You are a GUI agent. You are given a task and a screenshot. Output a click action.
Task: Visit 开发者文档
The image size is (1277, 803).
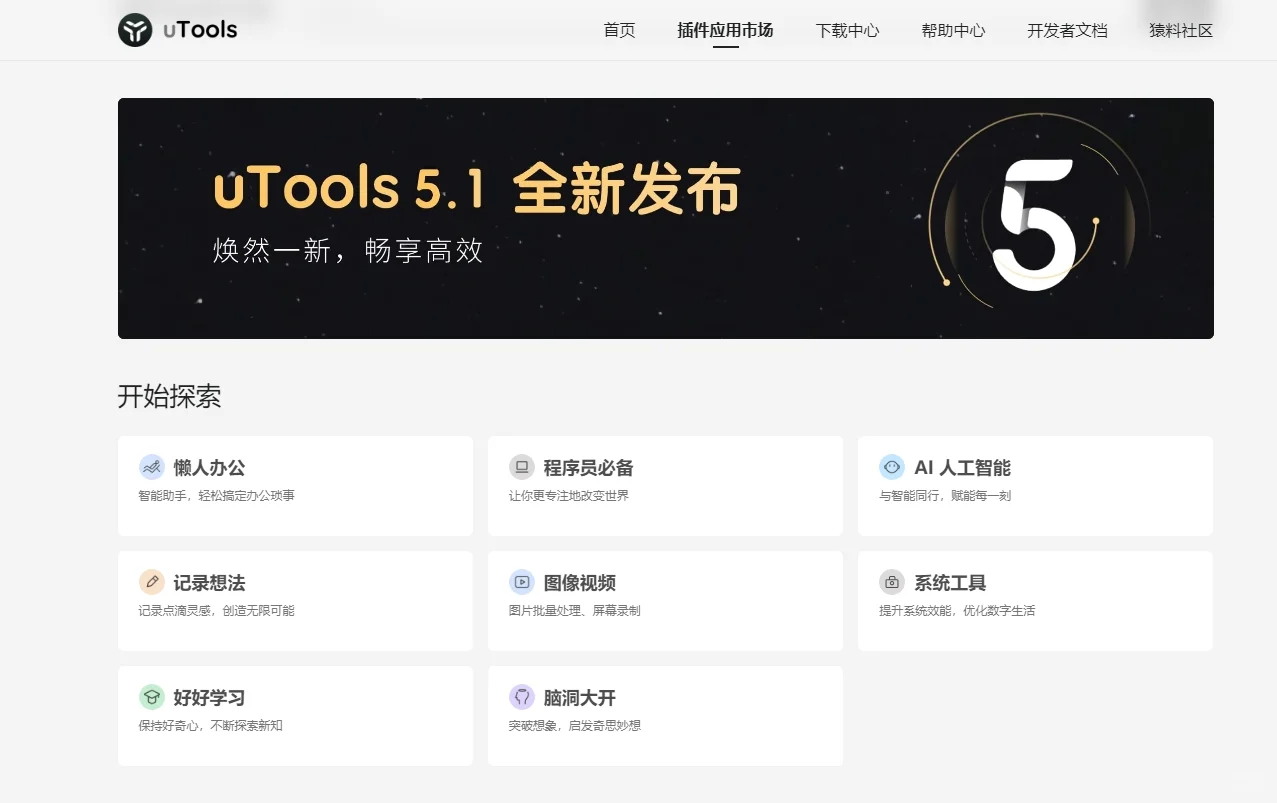[x=1066, y=30]
